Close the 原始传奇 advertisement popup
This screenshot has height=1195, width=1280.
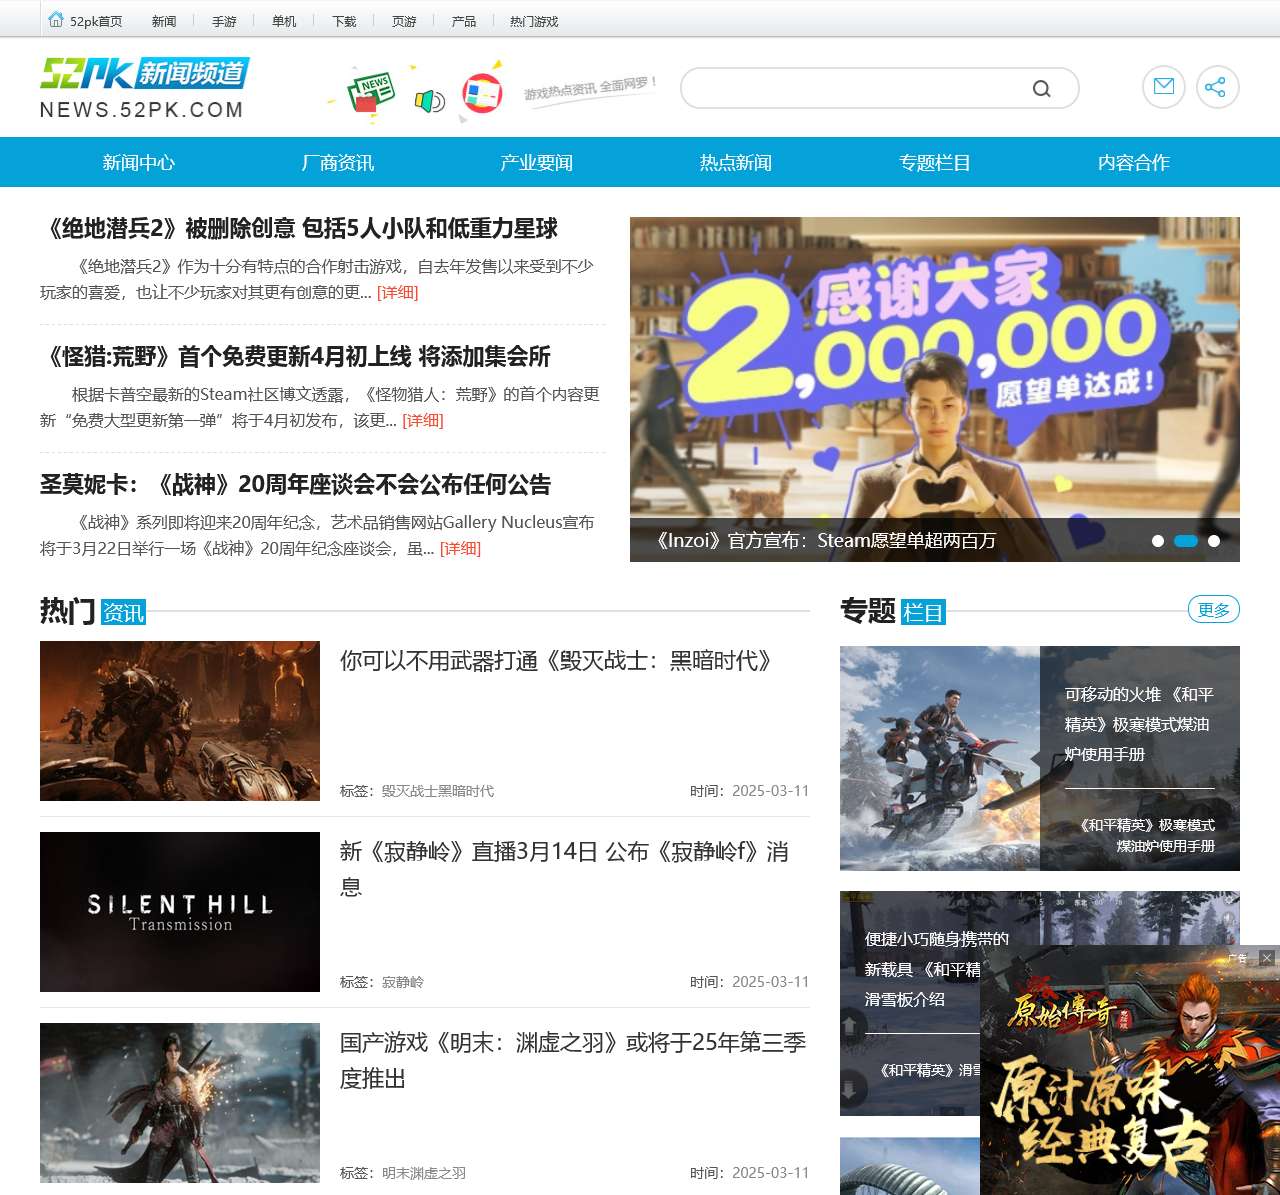pos(1267,957)
